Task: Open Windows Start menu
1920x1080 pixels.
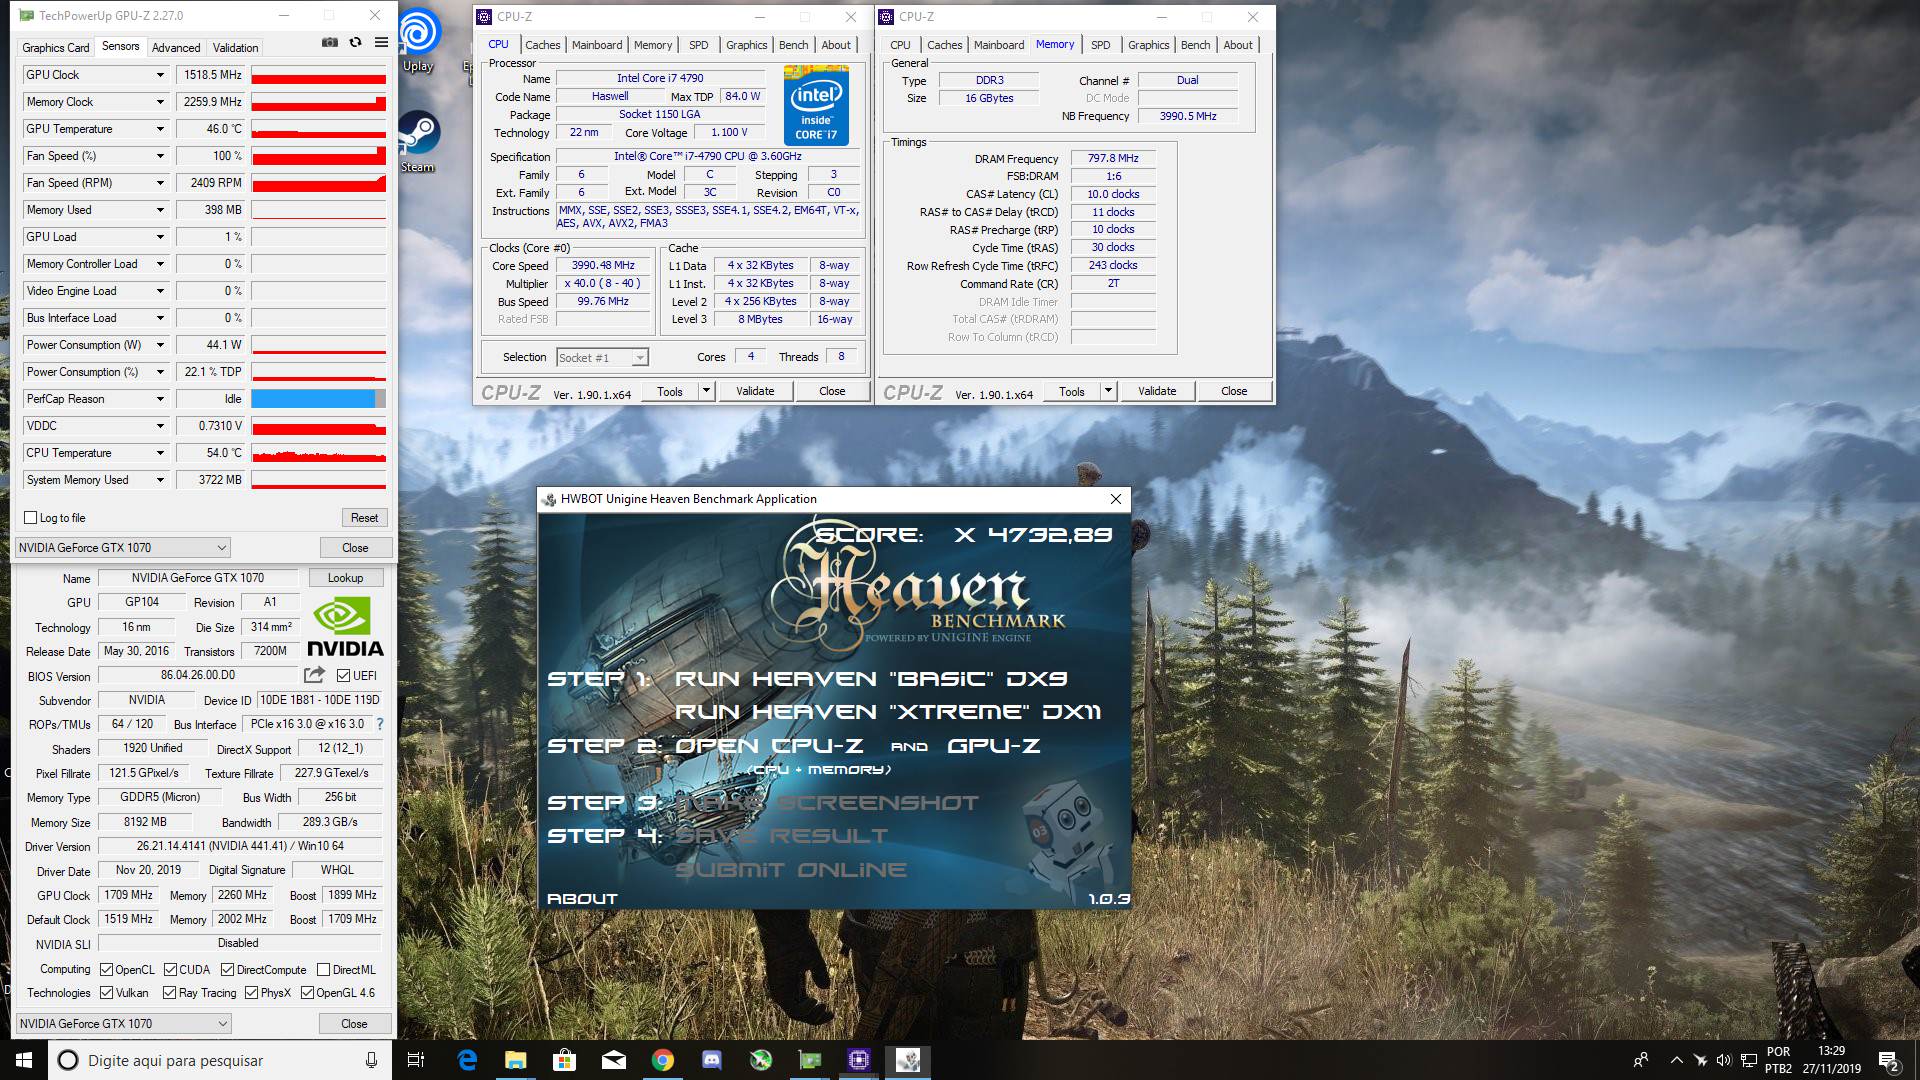Action: pyautogui.click(x=24, y=1060)
